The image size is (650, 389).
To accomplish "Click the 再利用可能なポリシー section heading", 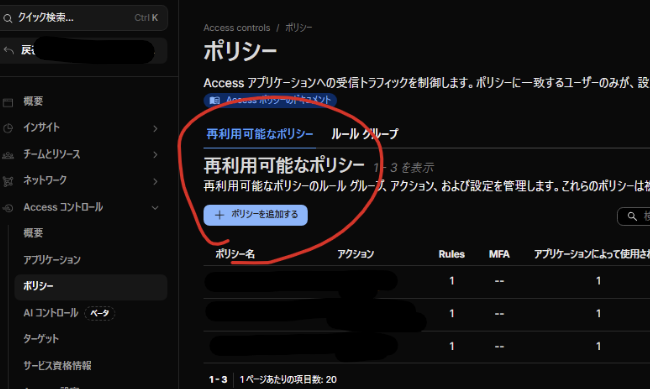I will (x=284, y=165).
